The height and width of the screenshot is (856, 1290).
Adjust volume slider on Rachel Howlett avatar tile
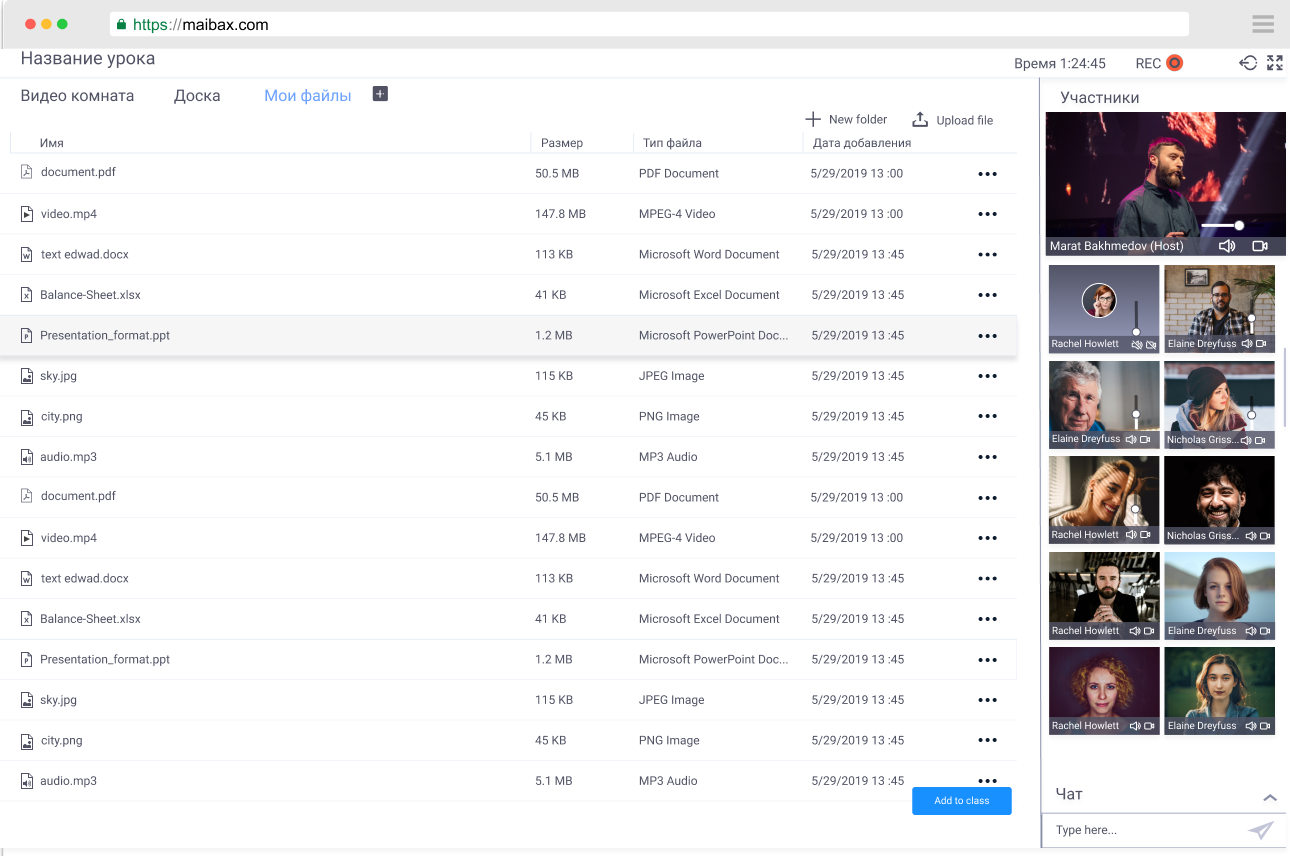coord(1137,317)
